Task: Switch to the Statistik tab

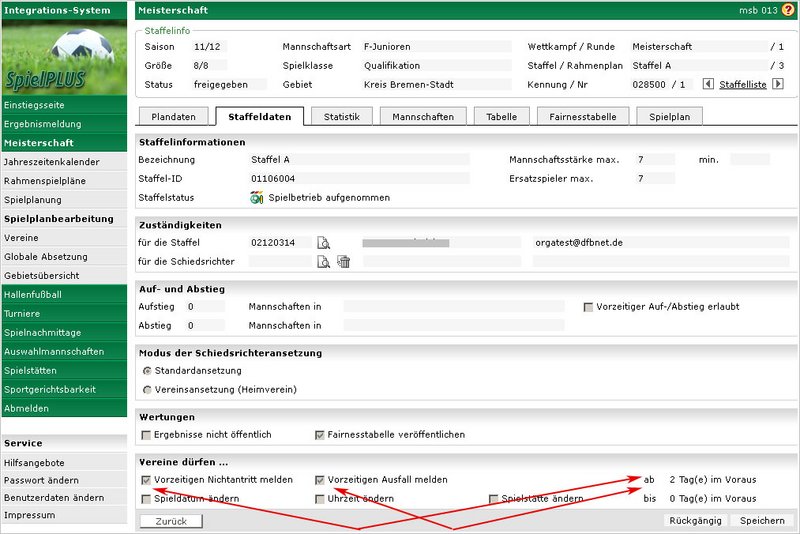Action: [341, 117]
